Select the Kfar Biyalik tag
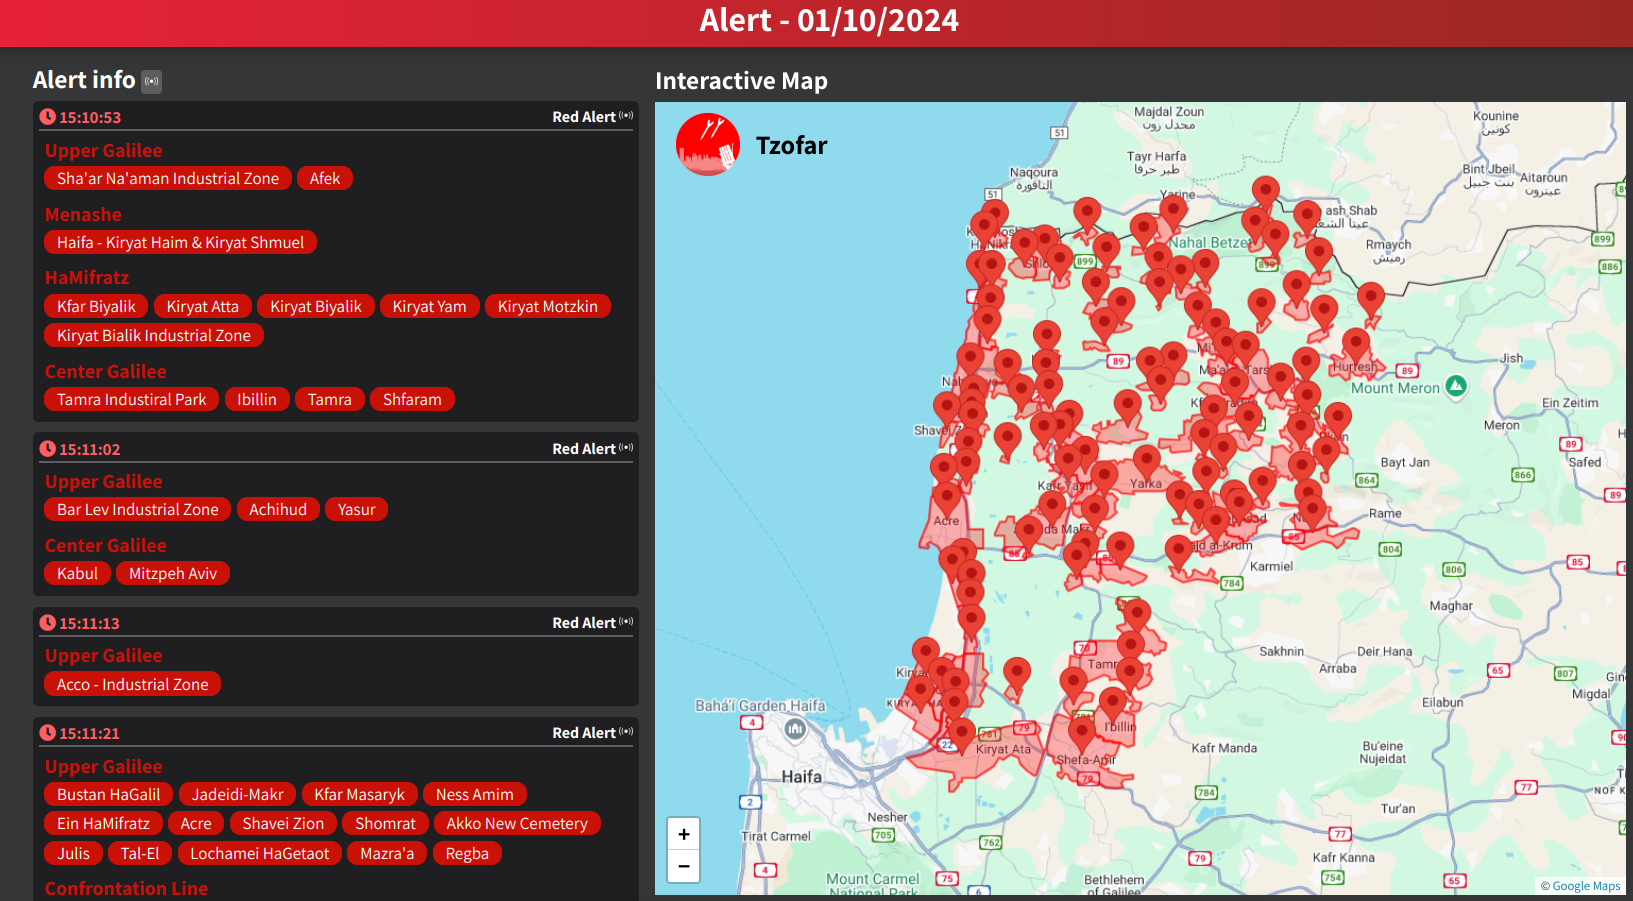Image resolution: width=1633 pixels, height=901 pixels. click(96, 306)
